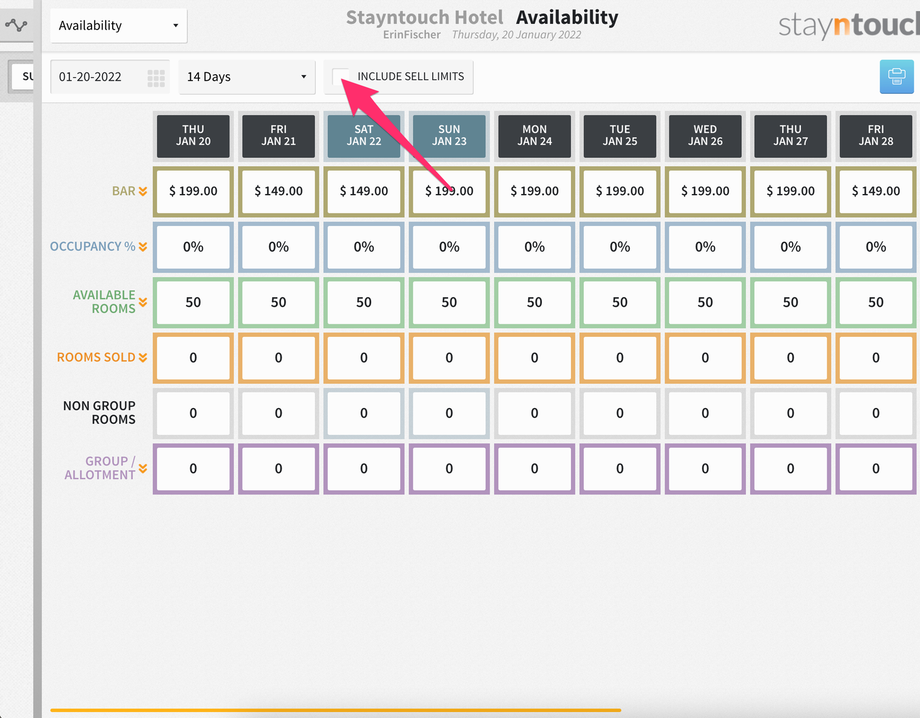Click the rooms sold cell for Jan 27
This screenshot has width=920, height=718.
pyautogui.click(x=791, y=358)
